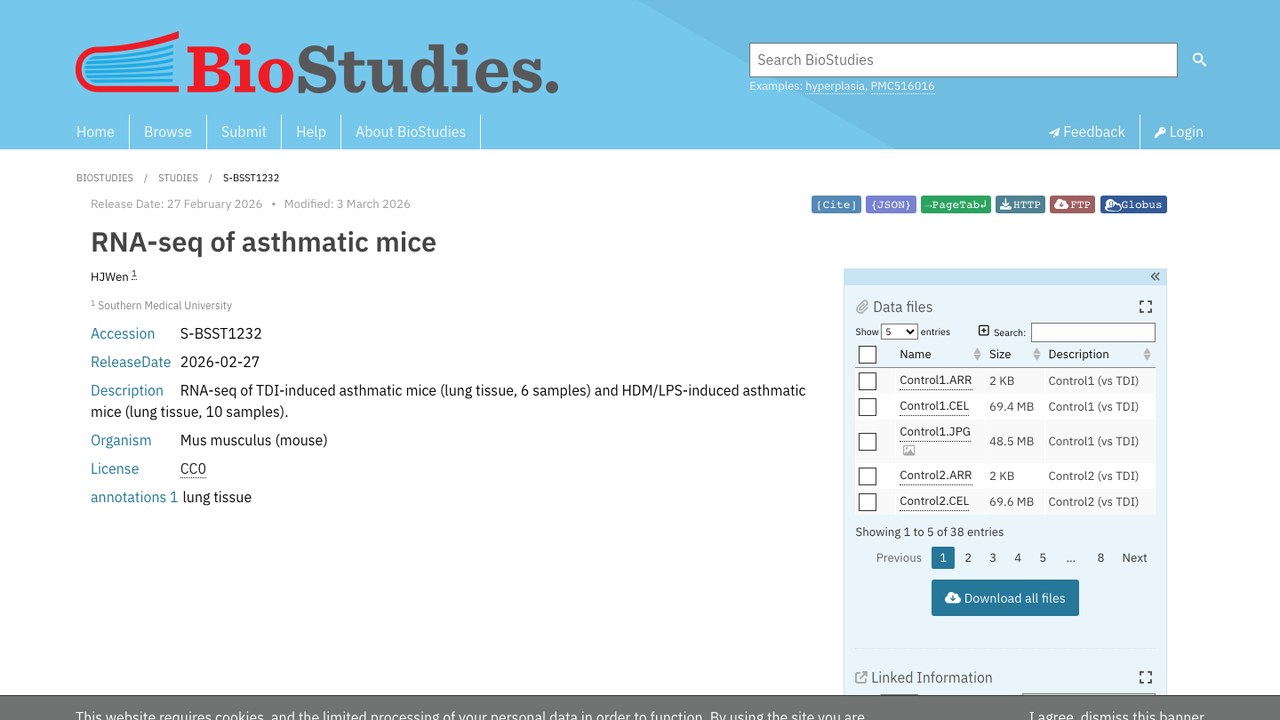The height and width of the screenshot is (720, 1280).
Task: Click the Login link
Action: pos(1179,132)
